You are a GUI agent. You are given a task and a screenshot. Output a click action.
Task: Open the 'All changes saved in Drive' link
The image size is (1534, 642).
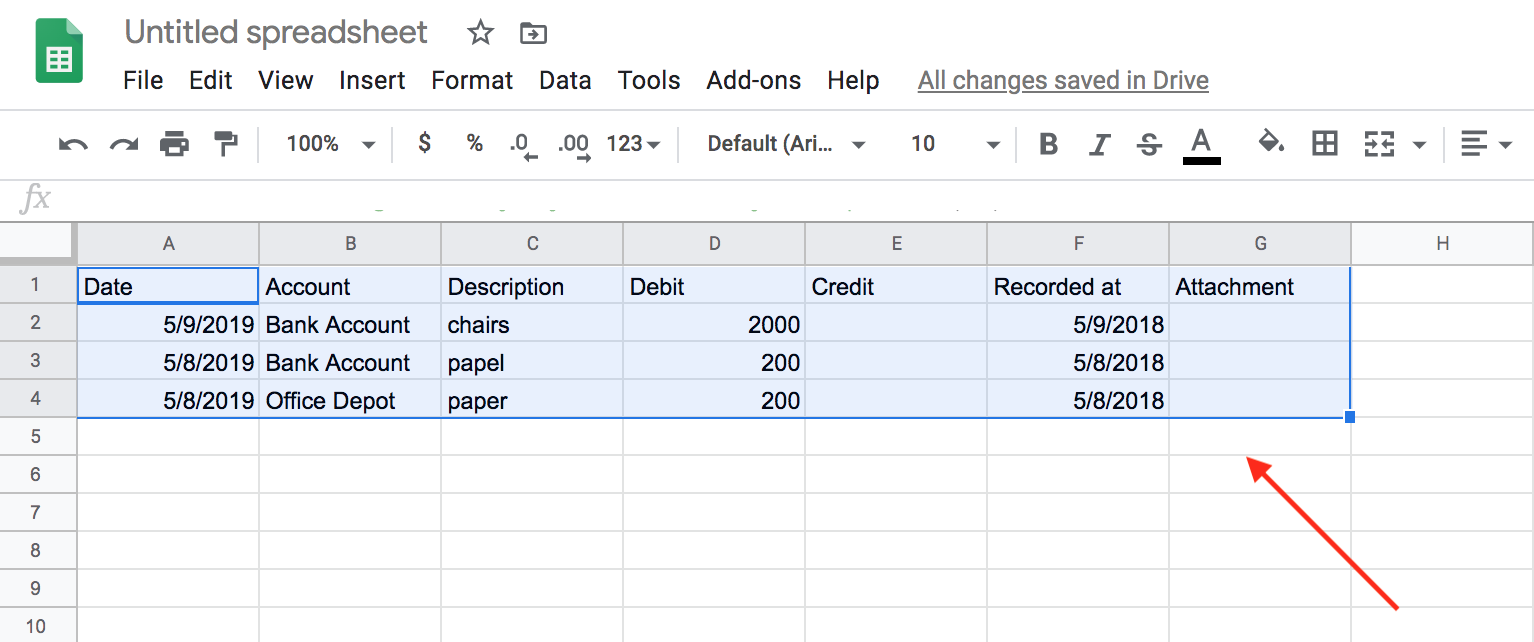coord(1062,80)
